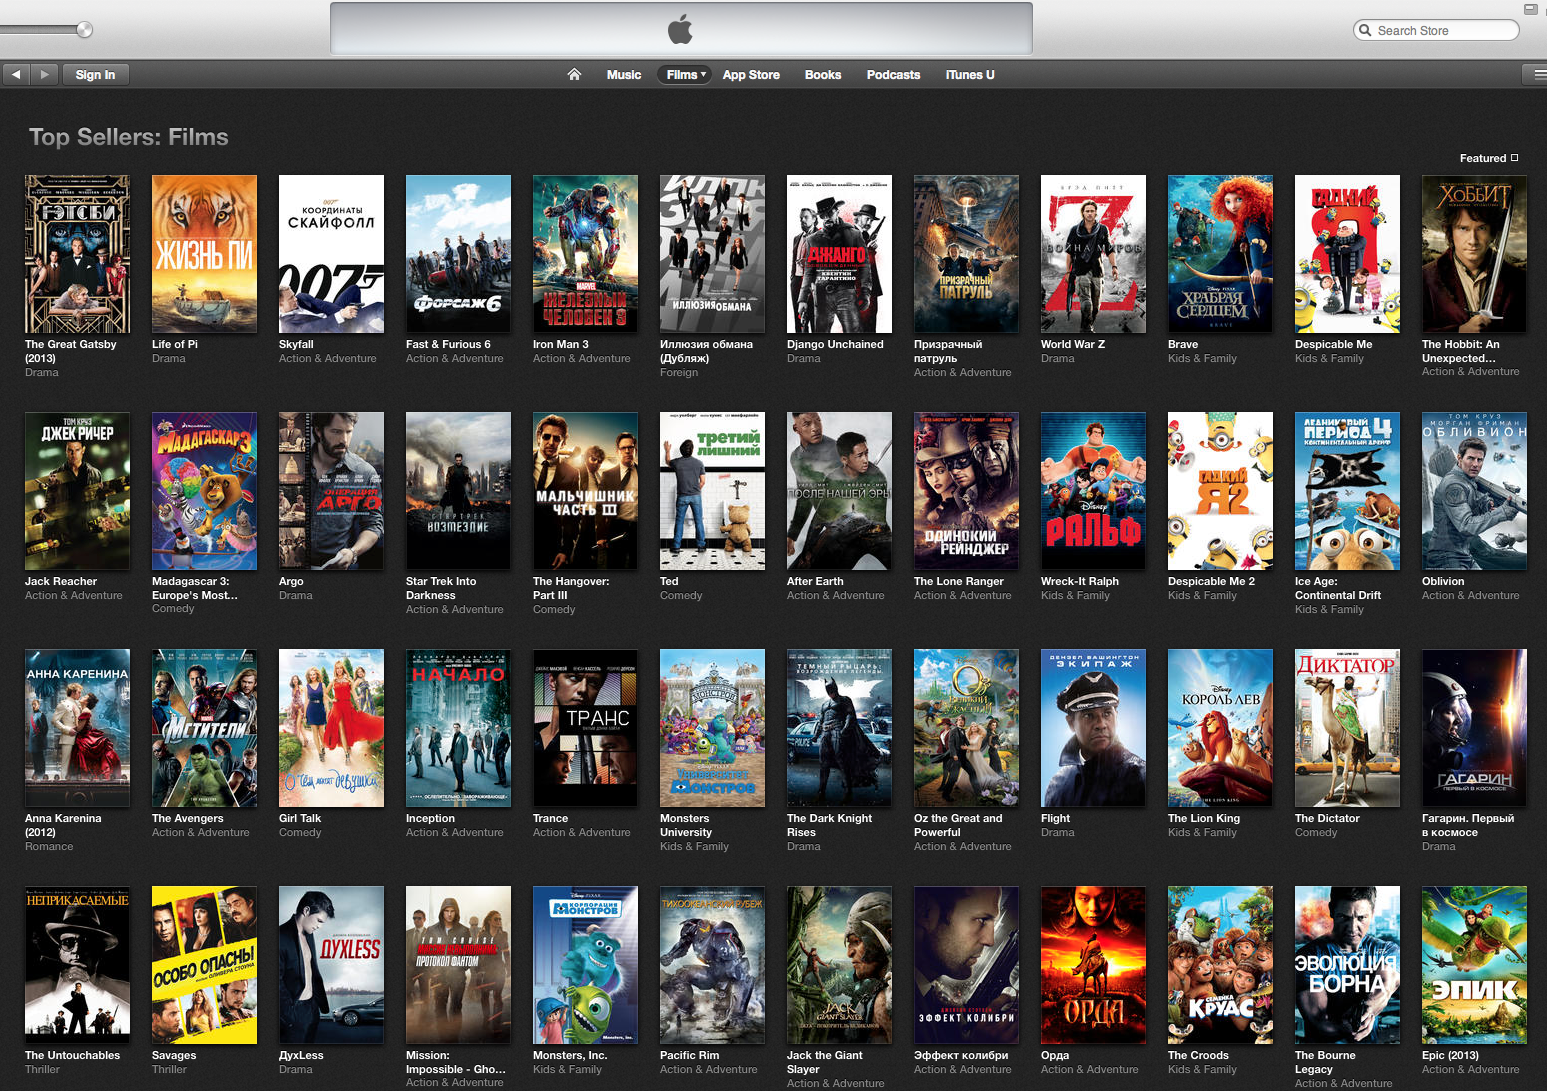Open the Life of Pi tiger poster
1547x1091 pixels.
[x=204, y=254]
